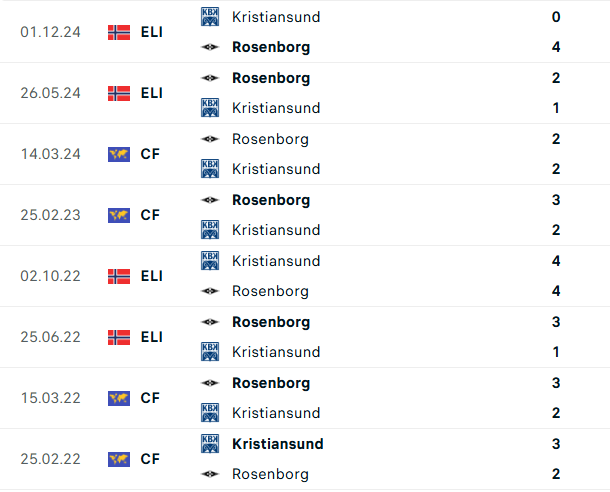Click Rosenborg score 4 in 01.12.24 match
This screenshot has height=492, width=610.
click(x=556, y=47)
